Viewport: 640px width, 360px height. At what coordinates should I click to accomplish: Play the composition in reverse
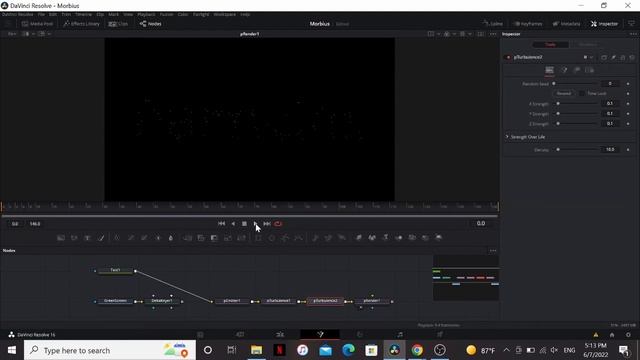(233, 224)
